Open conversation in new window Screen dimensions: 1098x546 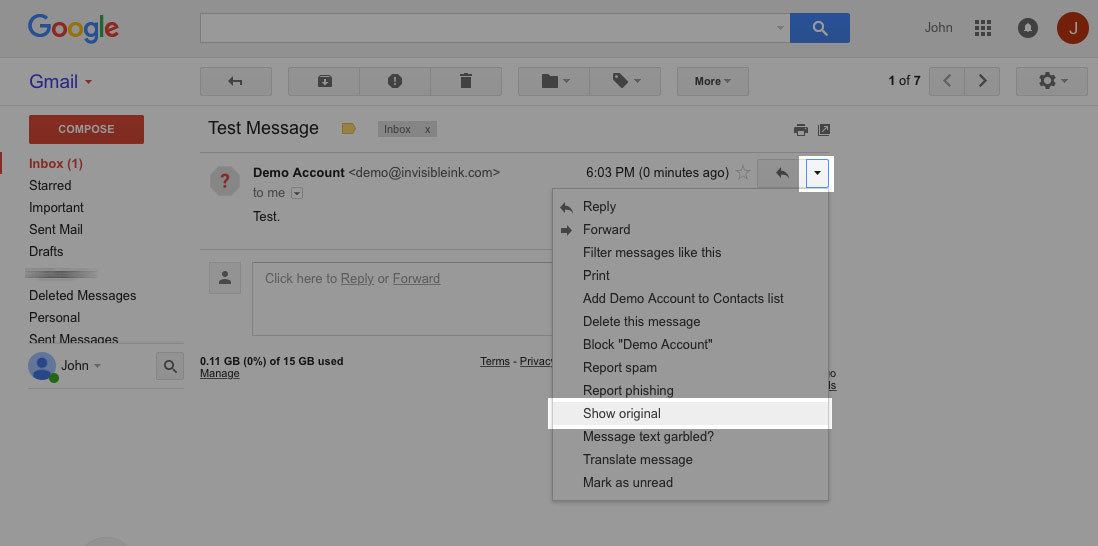824,130
